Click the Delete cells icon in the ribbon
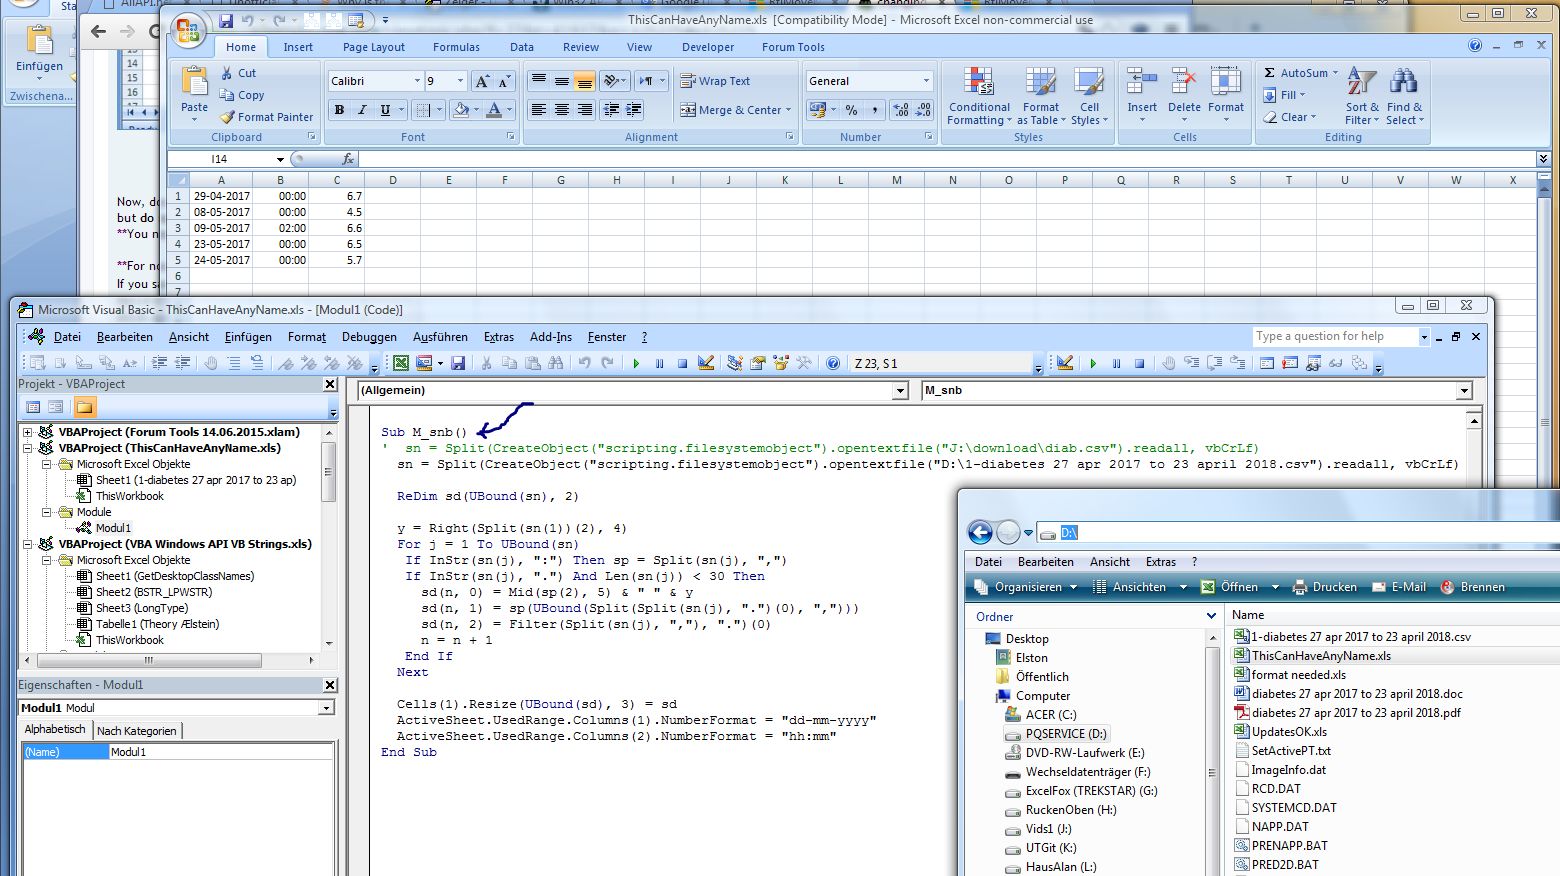 tap(1184, 82)
